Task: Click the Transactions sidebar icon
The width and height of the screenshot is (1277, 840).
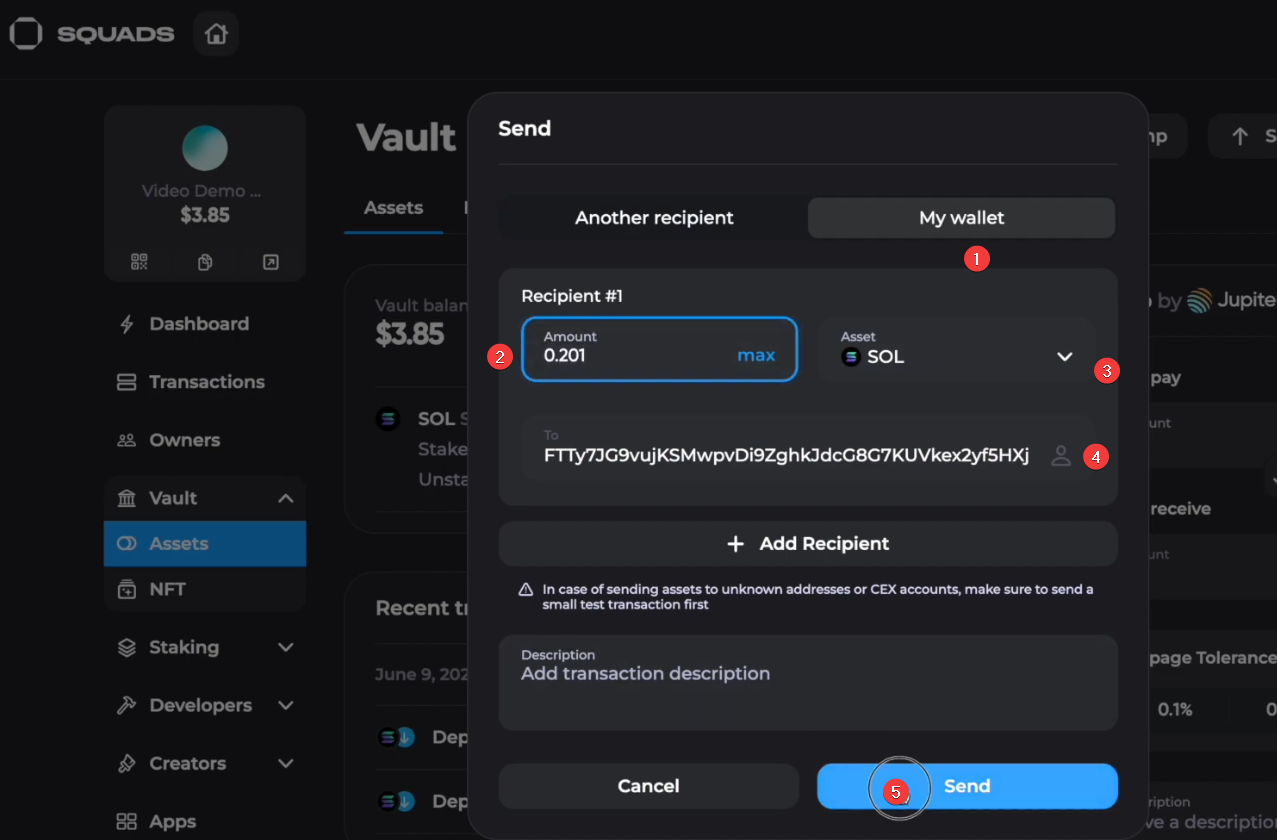Action: tap(128, 381)
